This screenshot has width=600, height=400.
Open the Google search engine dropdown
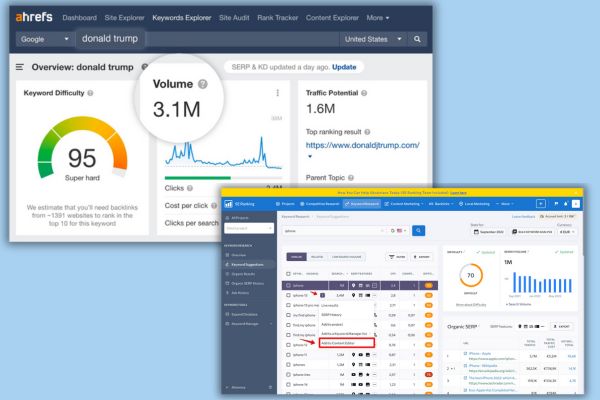click(44, 39)
